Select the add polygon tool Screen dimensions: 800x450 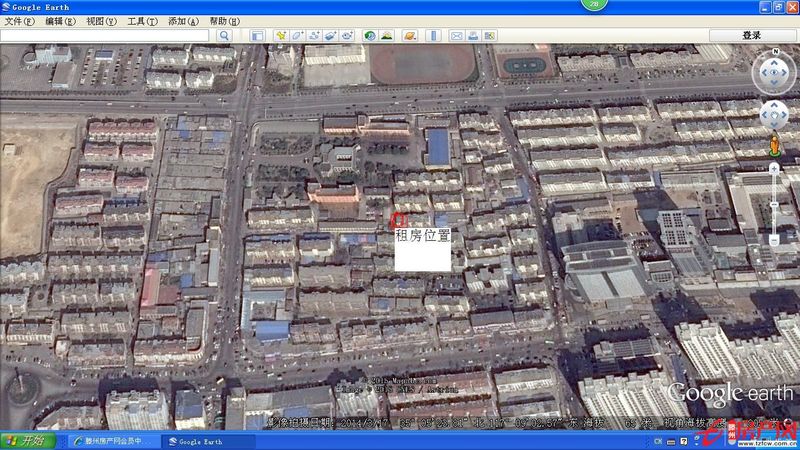point(298,36)
